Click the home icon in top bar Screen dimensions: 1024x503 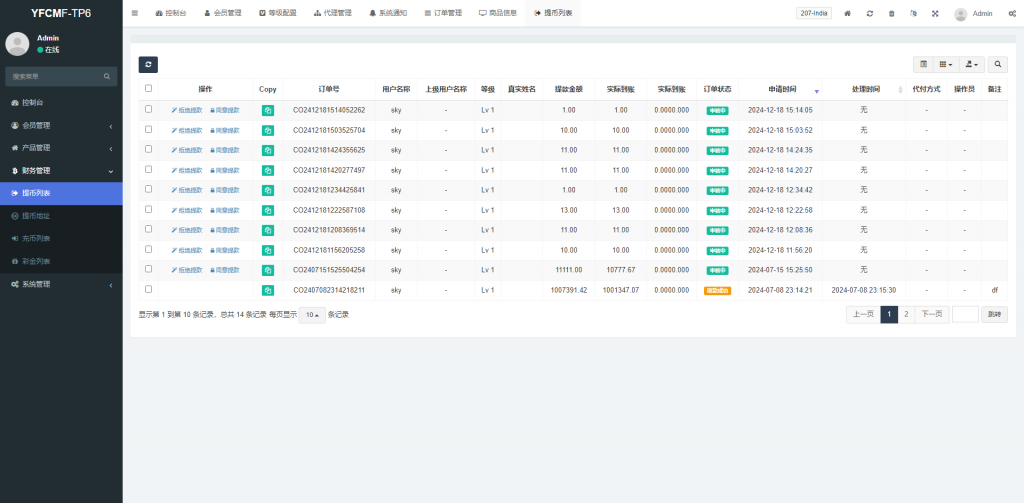point(847,14)
